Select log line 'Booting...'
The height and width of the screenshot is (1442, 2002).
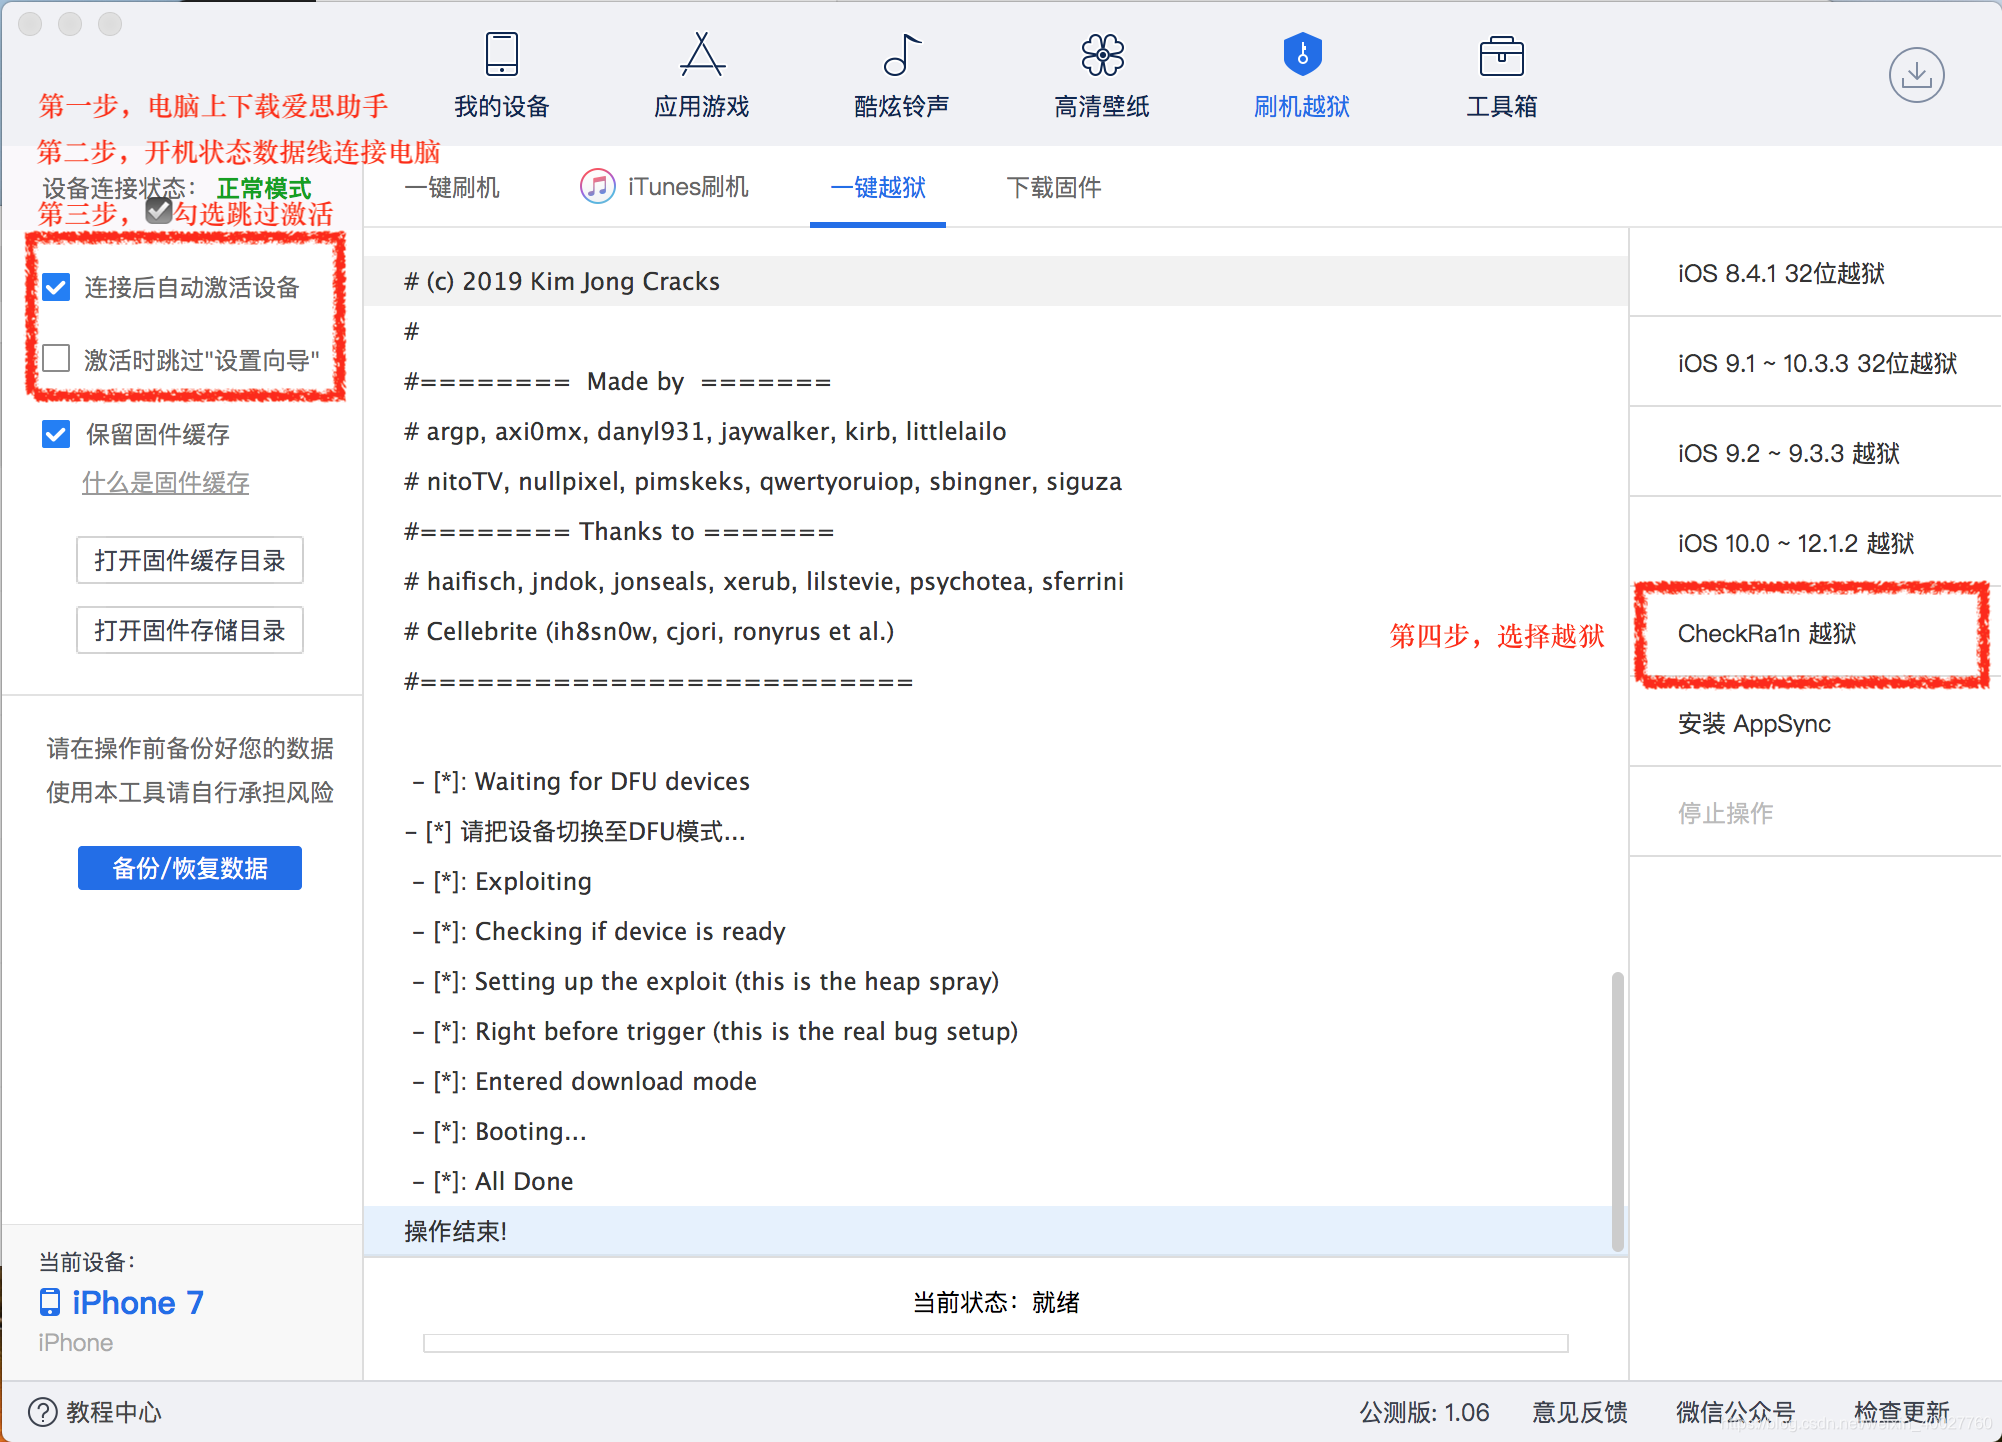point(996,1131)
